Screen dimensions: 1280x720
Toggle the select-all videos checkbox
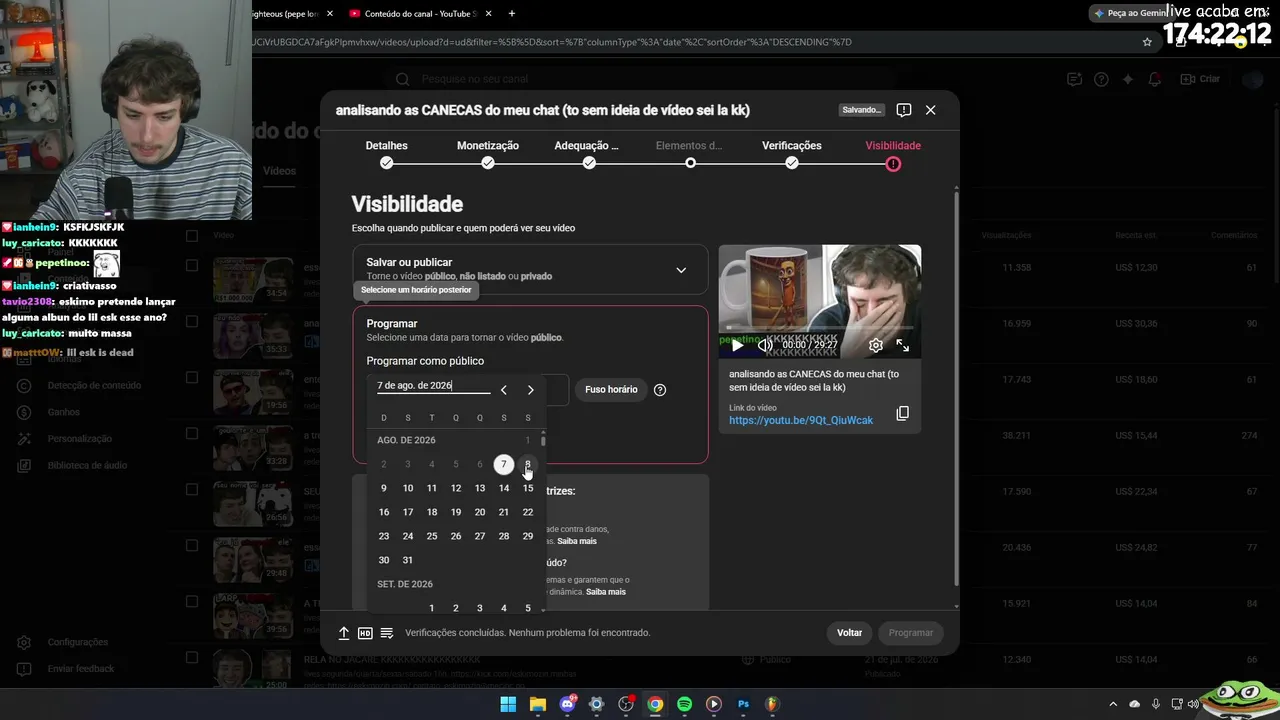(192, 236)
